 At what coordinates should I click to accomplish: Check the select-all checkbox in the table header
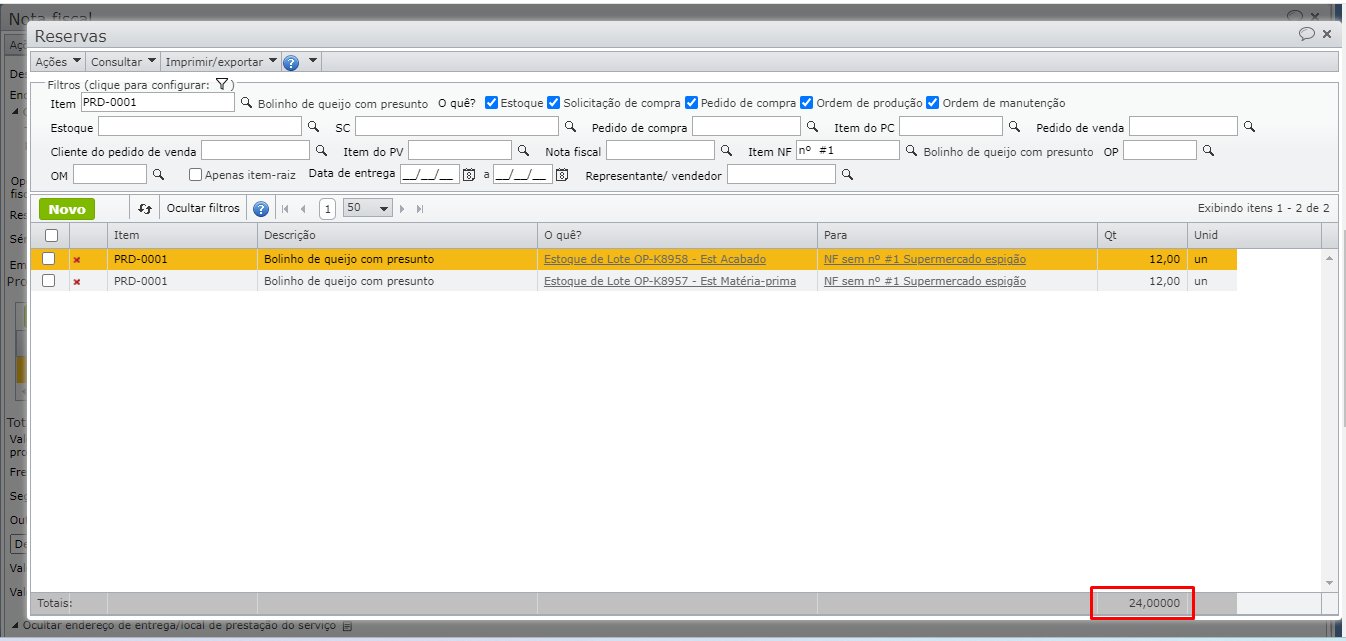point(51,236)
